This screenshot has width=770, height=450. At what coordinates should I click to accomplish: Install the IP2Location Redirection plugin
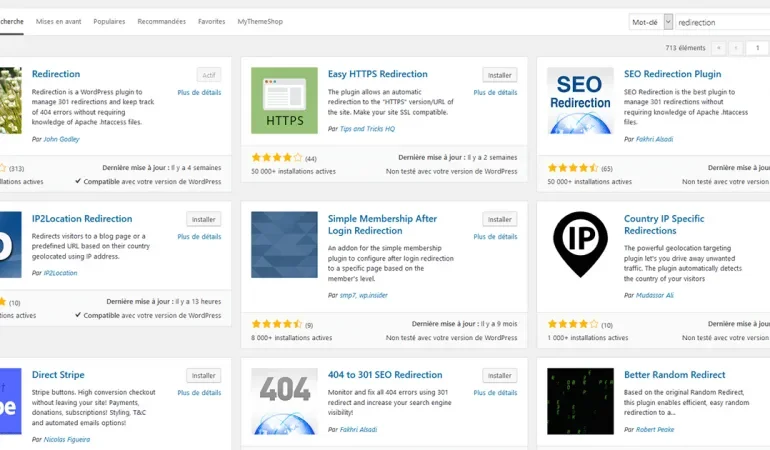pyautogui.click(x=203, y=220)
